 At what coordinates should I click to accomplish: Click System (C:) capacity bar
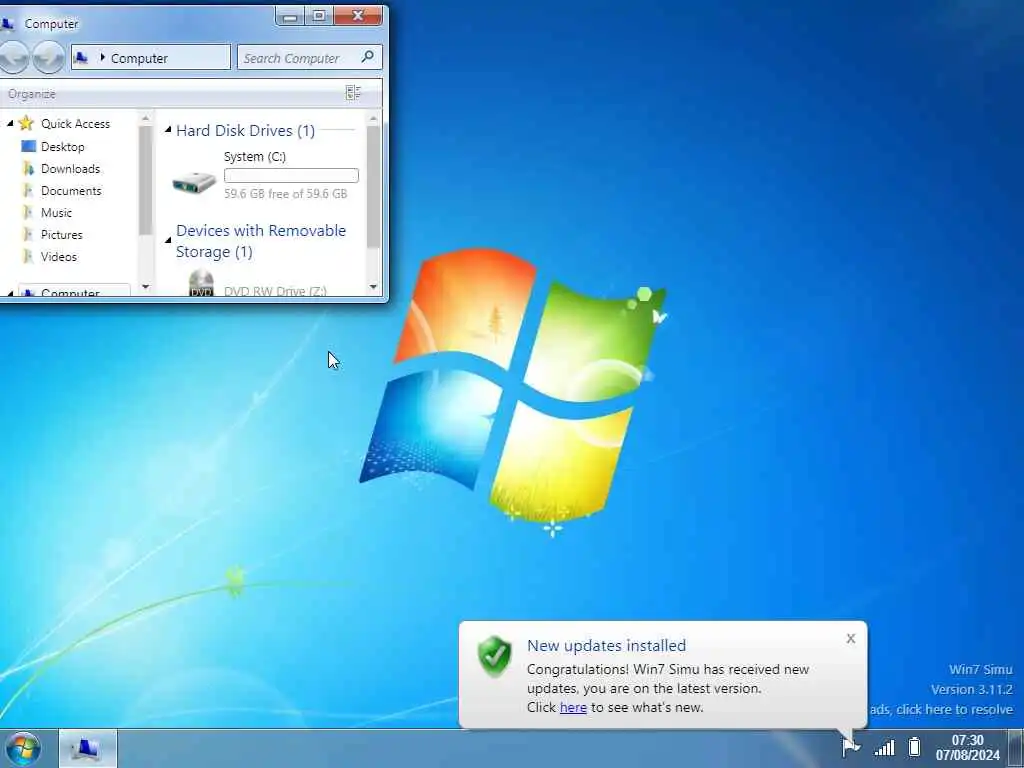(x=291, y=175)
